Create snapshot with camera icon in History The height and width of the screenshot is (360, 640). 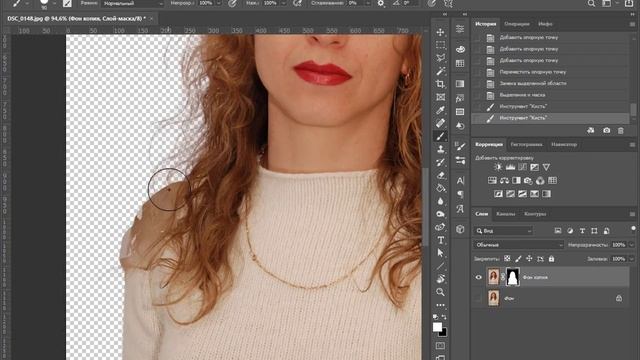click(x=607, y=131)
